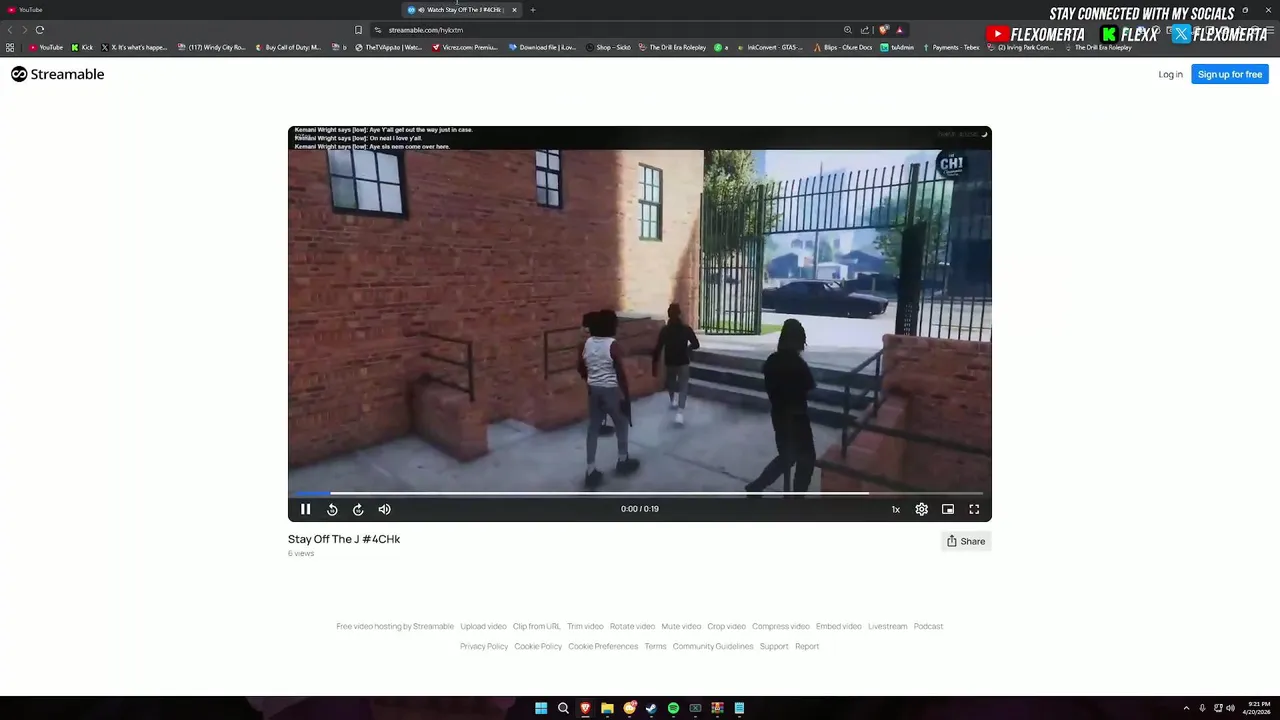Open the Payments - Tebex bookmark
1280x720 pixels.
(x=951, y=47)
